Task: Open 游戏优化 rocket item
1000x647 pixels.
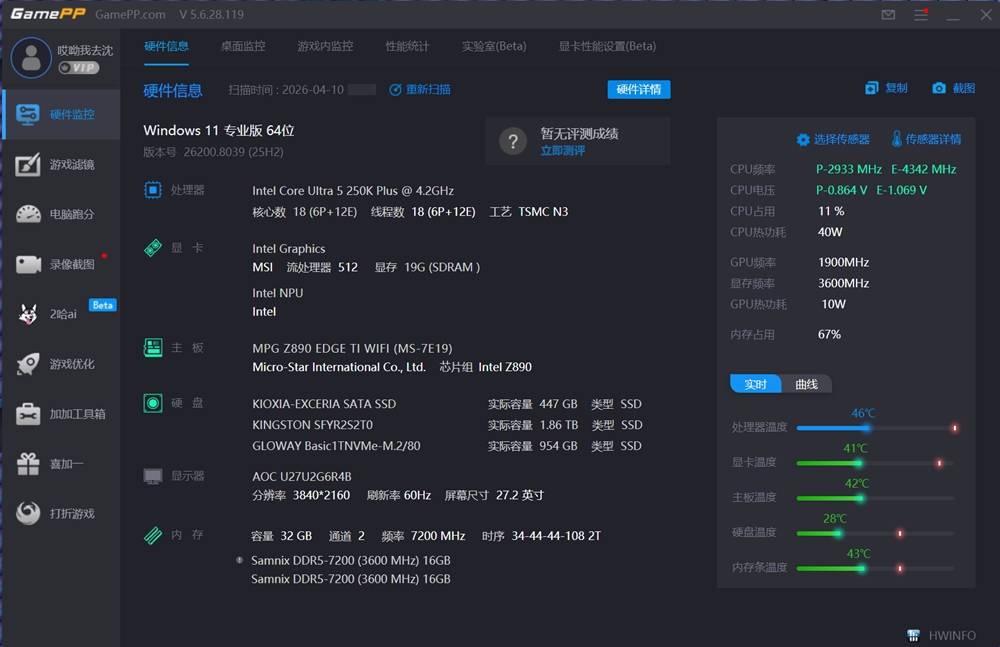Action: point(61,364)
